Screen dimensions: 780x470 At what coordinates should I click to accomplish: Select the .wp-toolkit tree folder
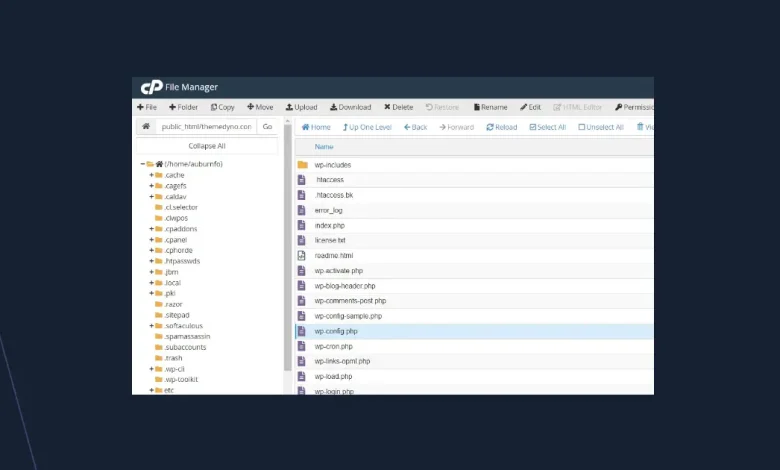(177, 379)
